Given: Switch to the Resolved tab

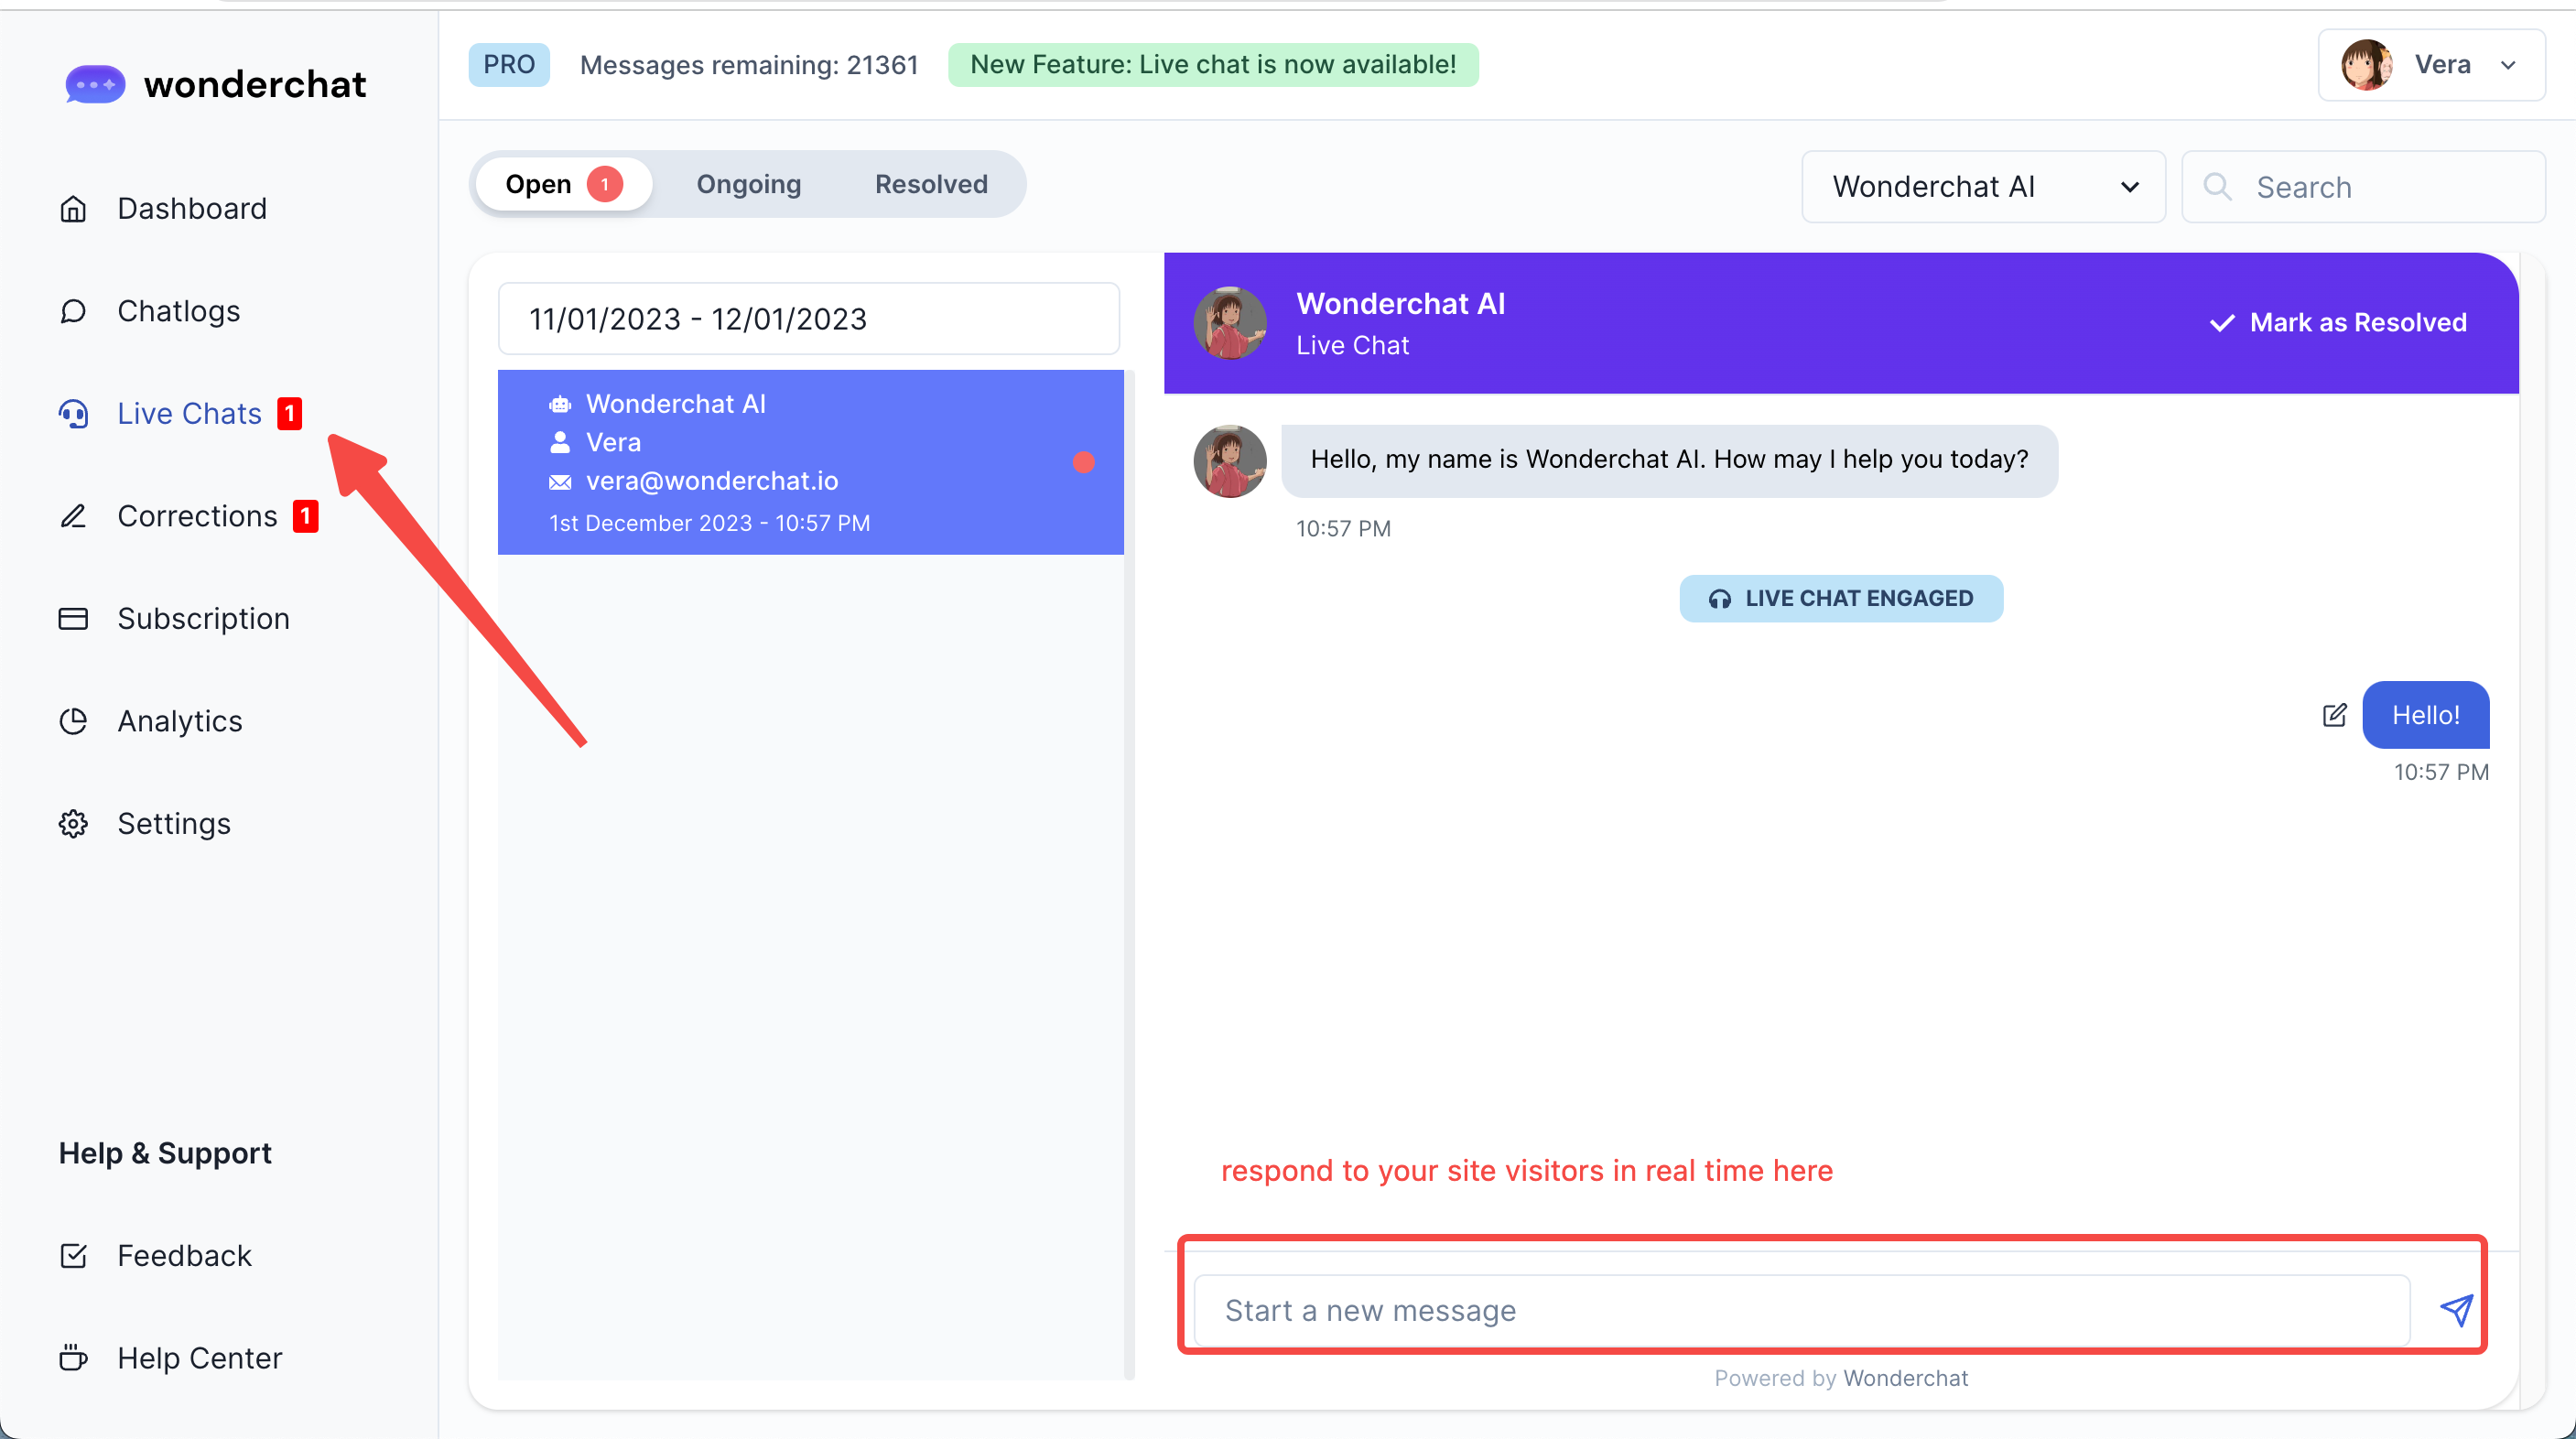Looking at the screenshot, I should coord(930,184).
